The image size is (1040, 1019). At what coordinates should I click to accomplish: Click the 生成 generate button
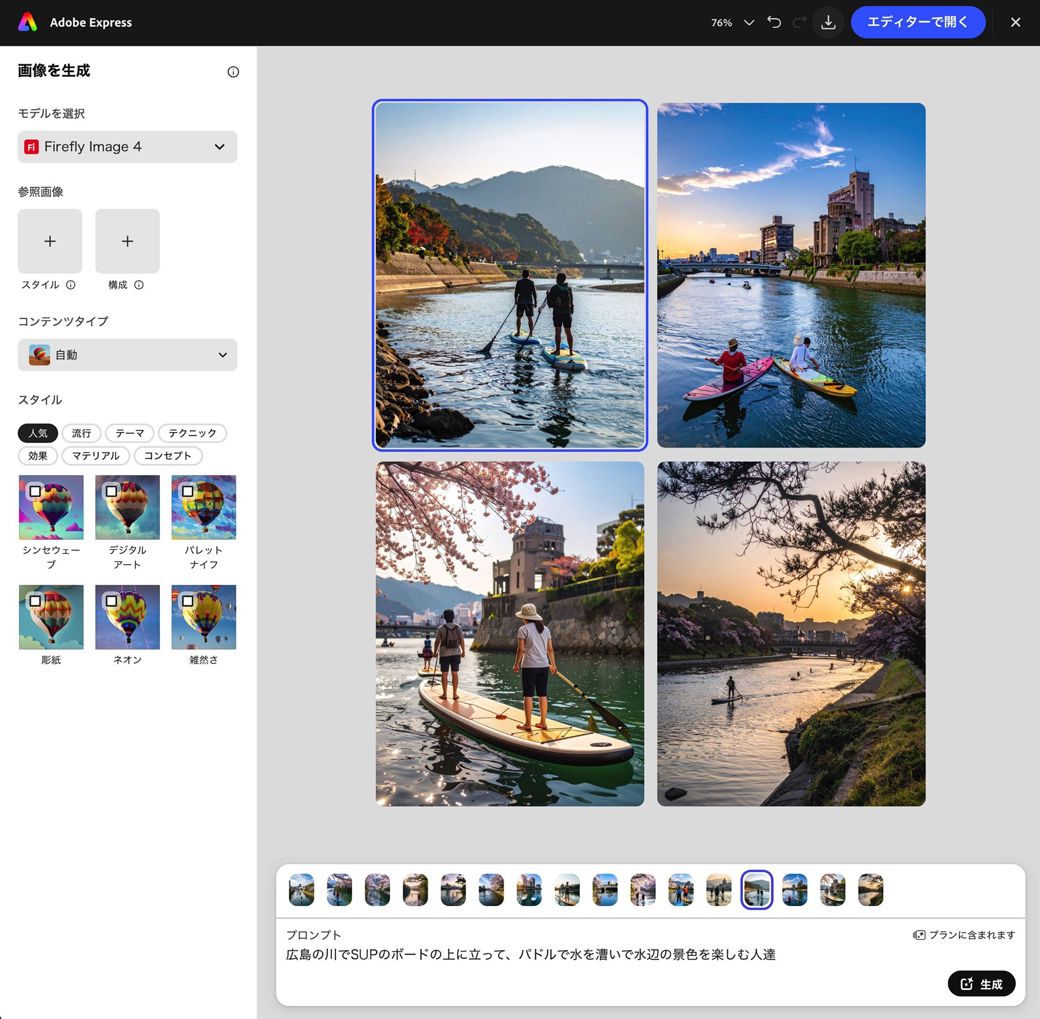(981, 984)
